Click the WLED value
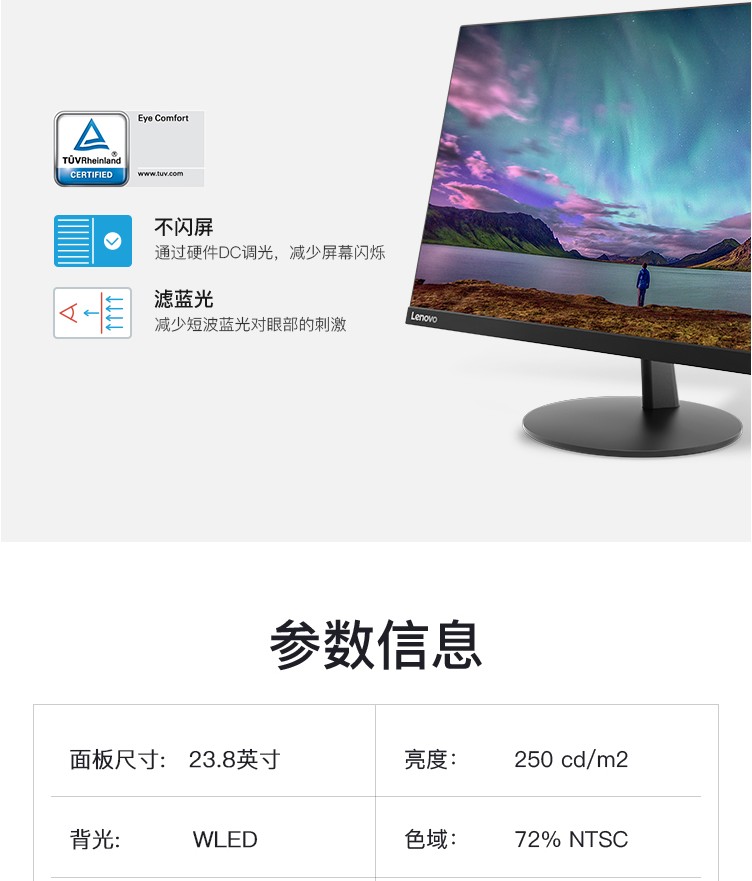Image resolution: width=752 pixels, height=881 pixels. pos(225,839)
